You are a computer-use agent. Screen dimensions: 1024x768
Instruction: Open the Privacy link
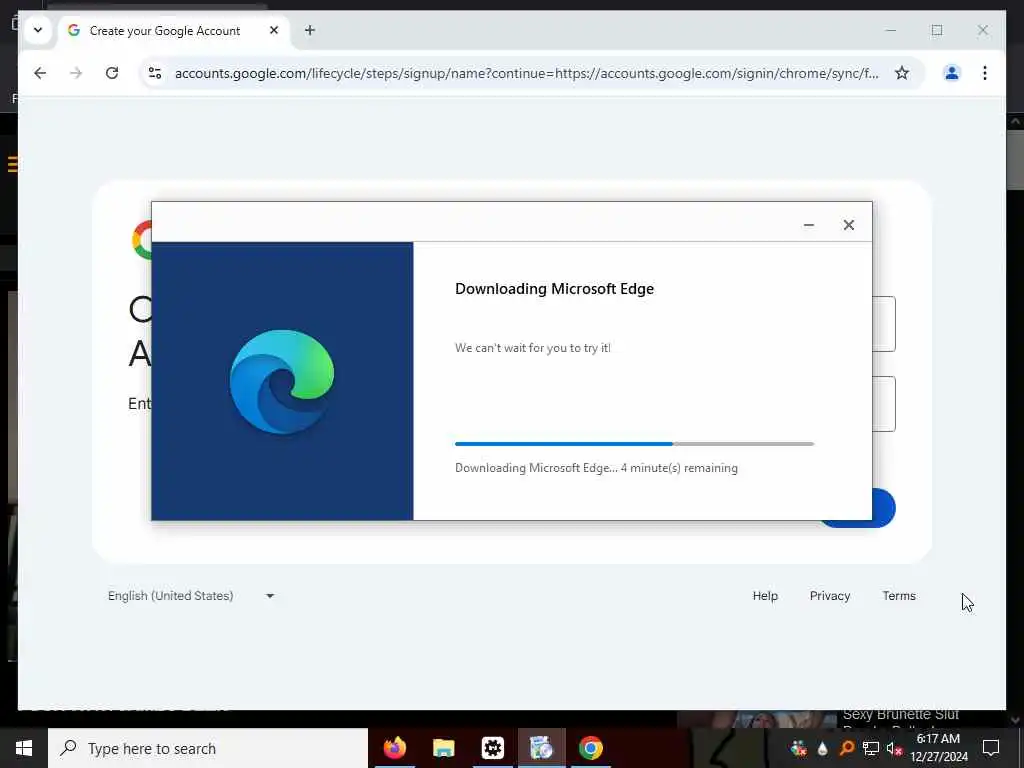pos(829,596)
